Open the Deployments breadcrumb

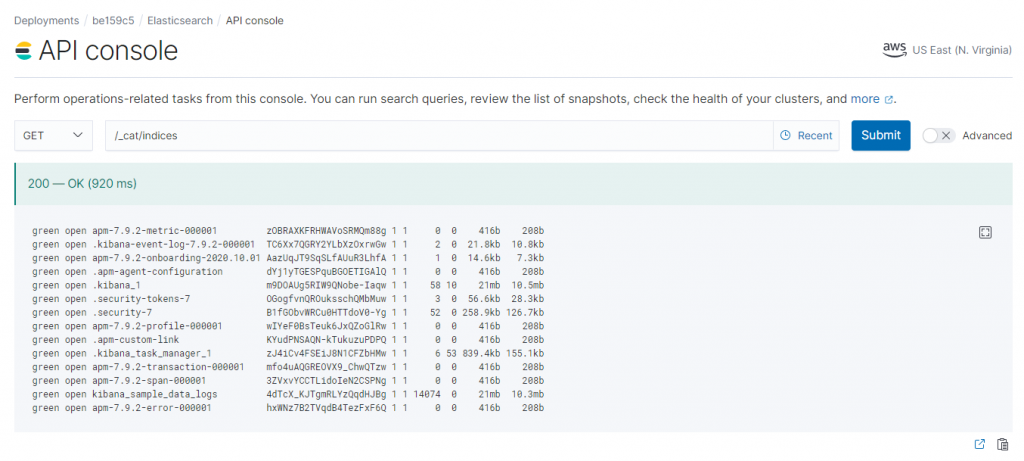(46, 20)
